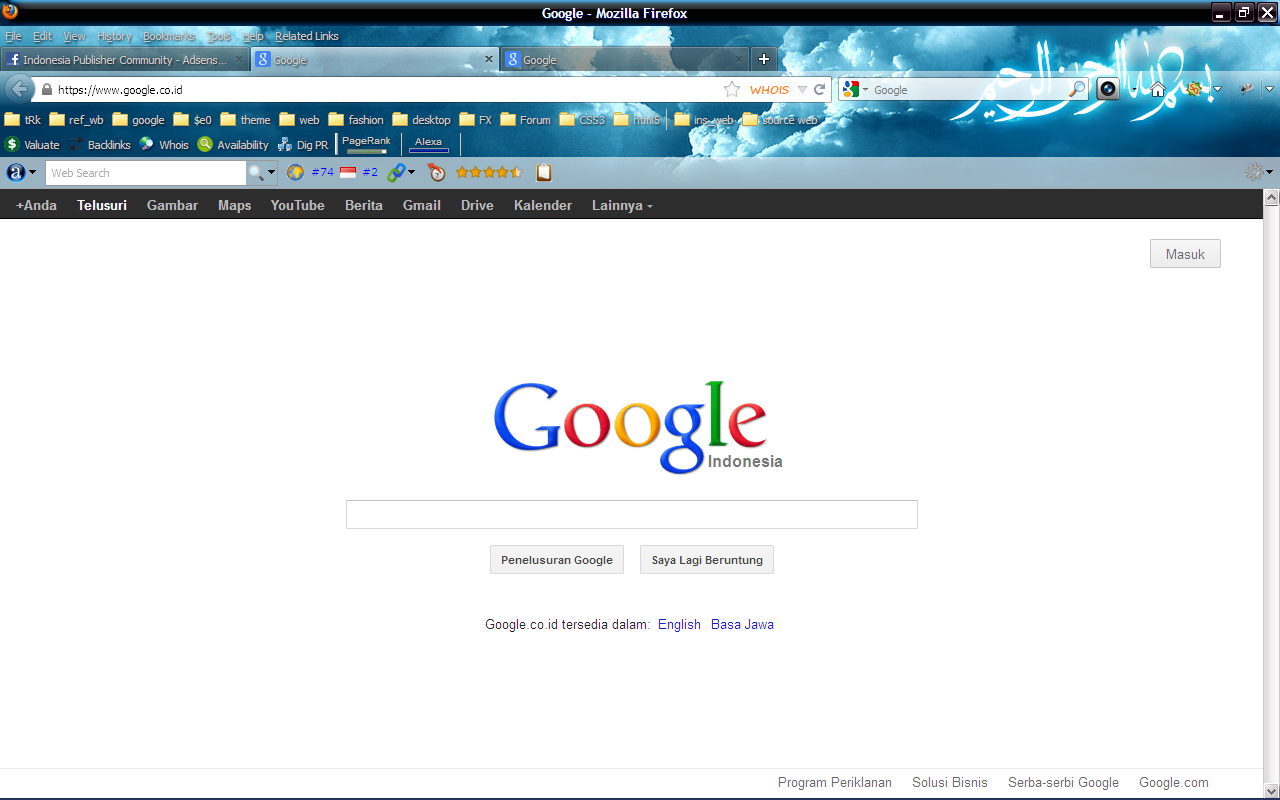The height and width of the screenshot is (800, 1280).
Task: Open a new tab with the plus button
Action: [763, 60]
